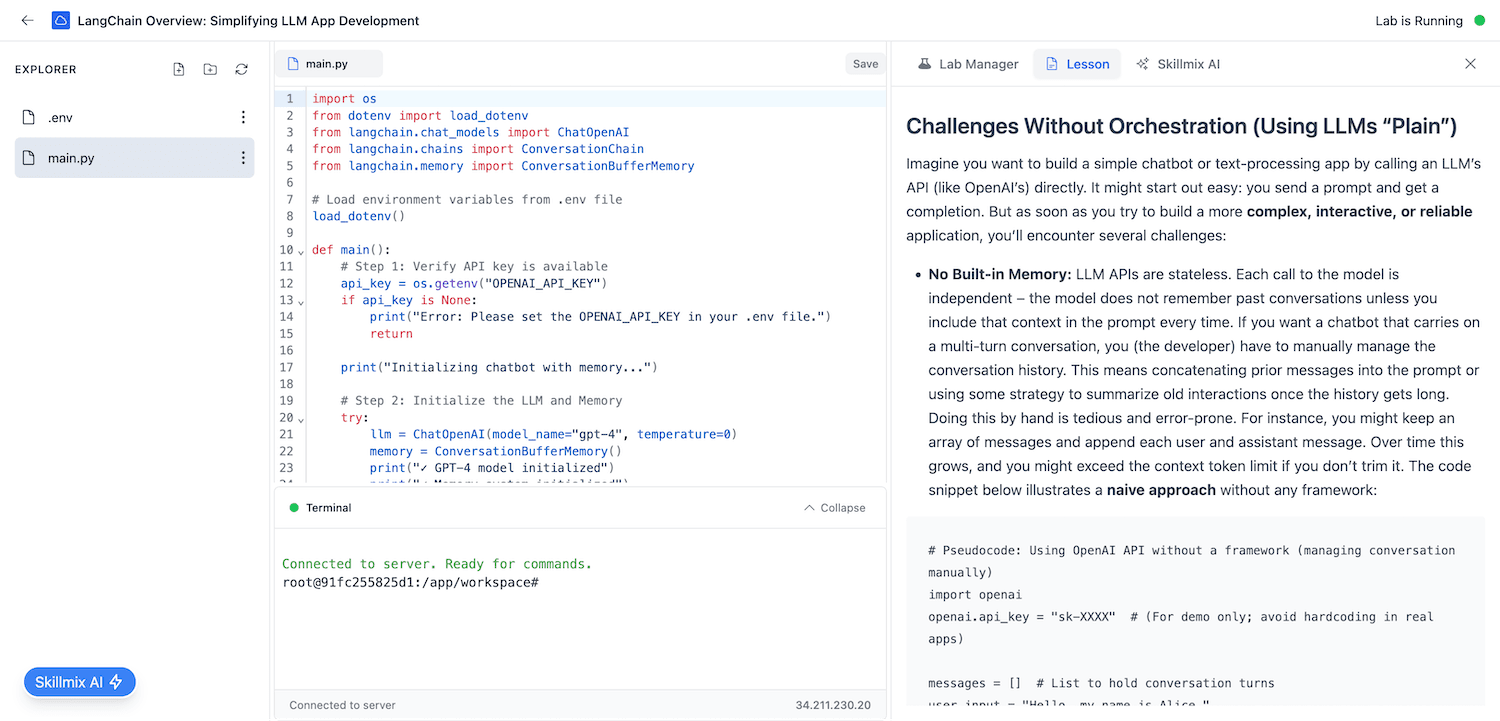Collapse the terminal panel
This screenshot has height=721, width=1500.
(835, 508)
